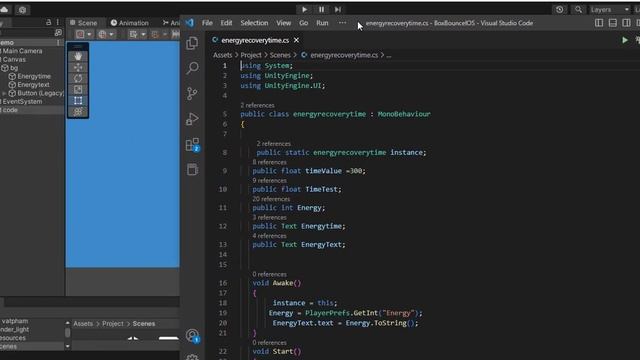
Task: Click green Run file button in VS Code editor
Action: pos(624,40)
